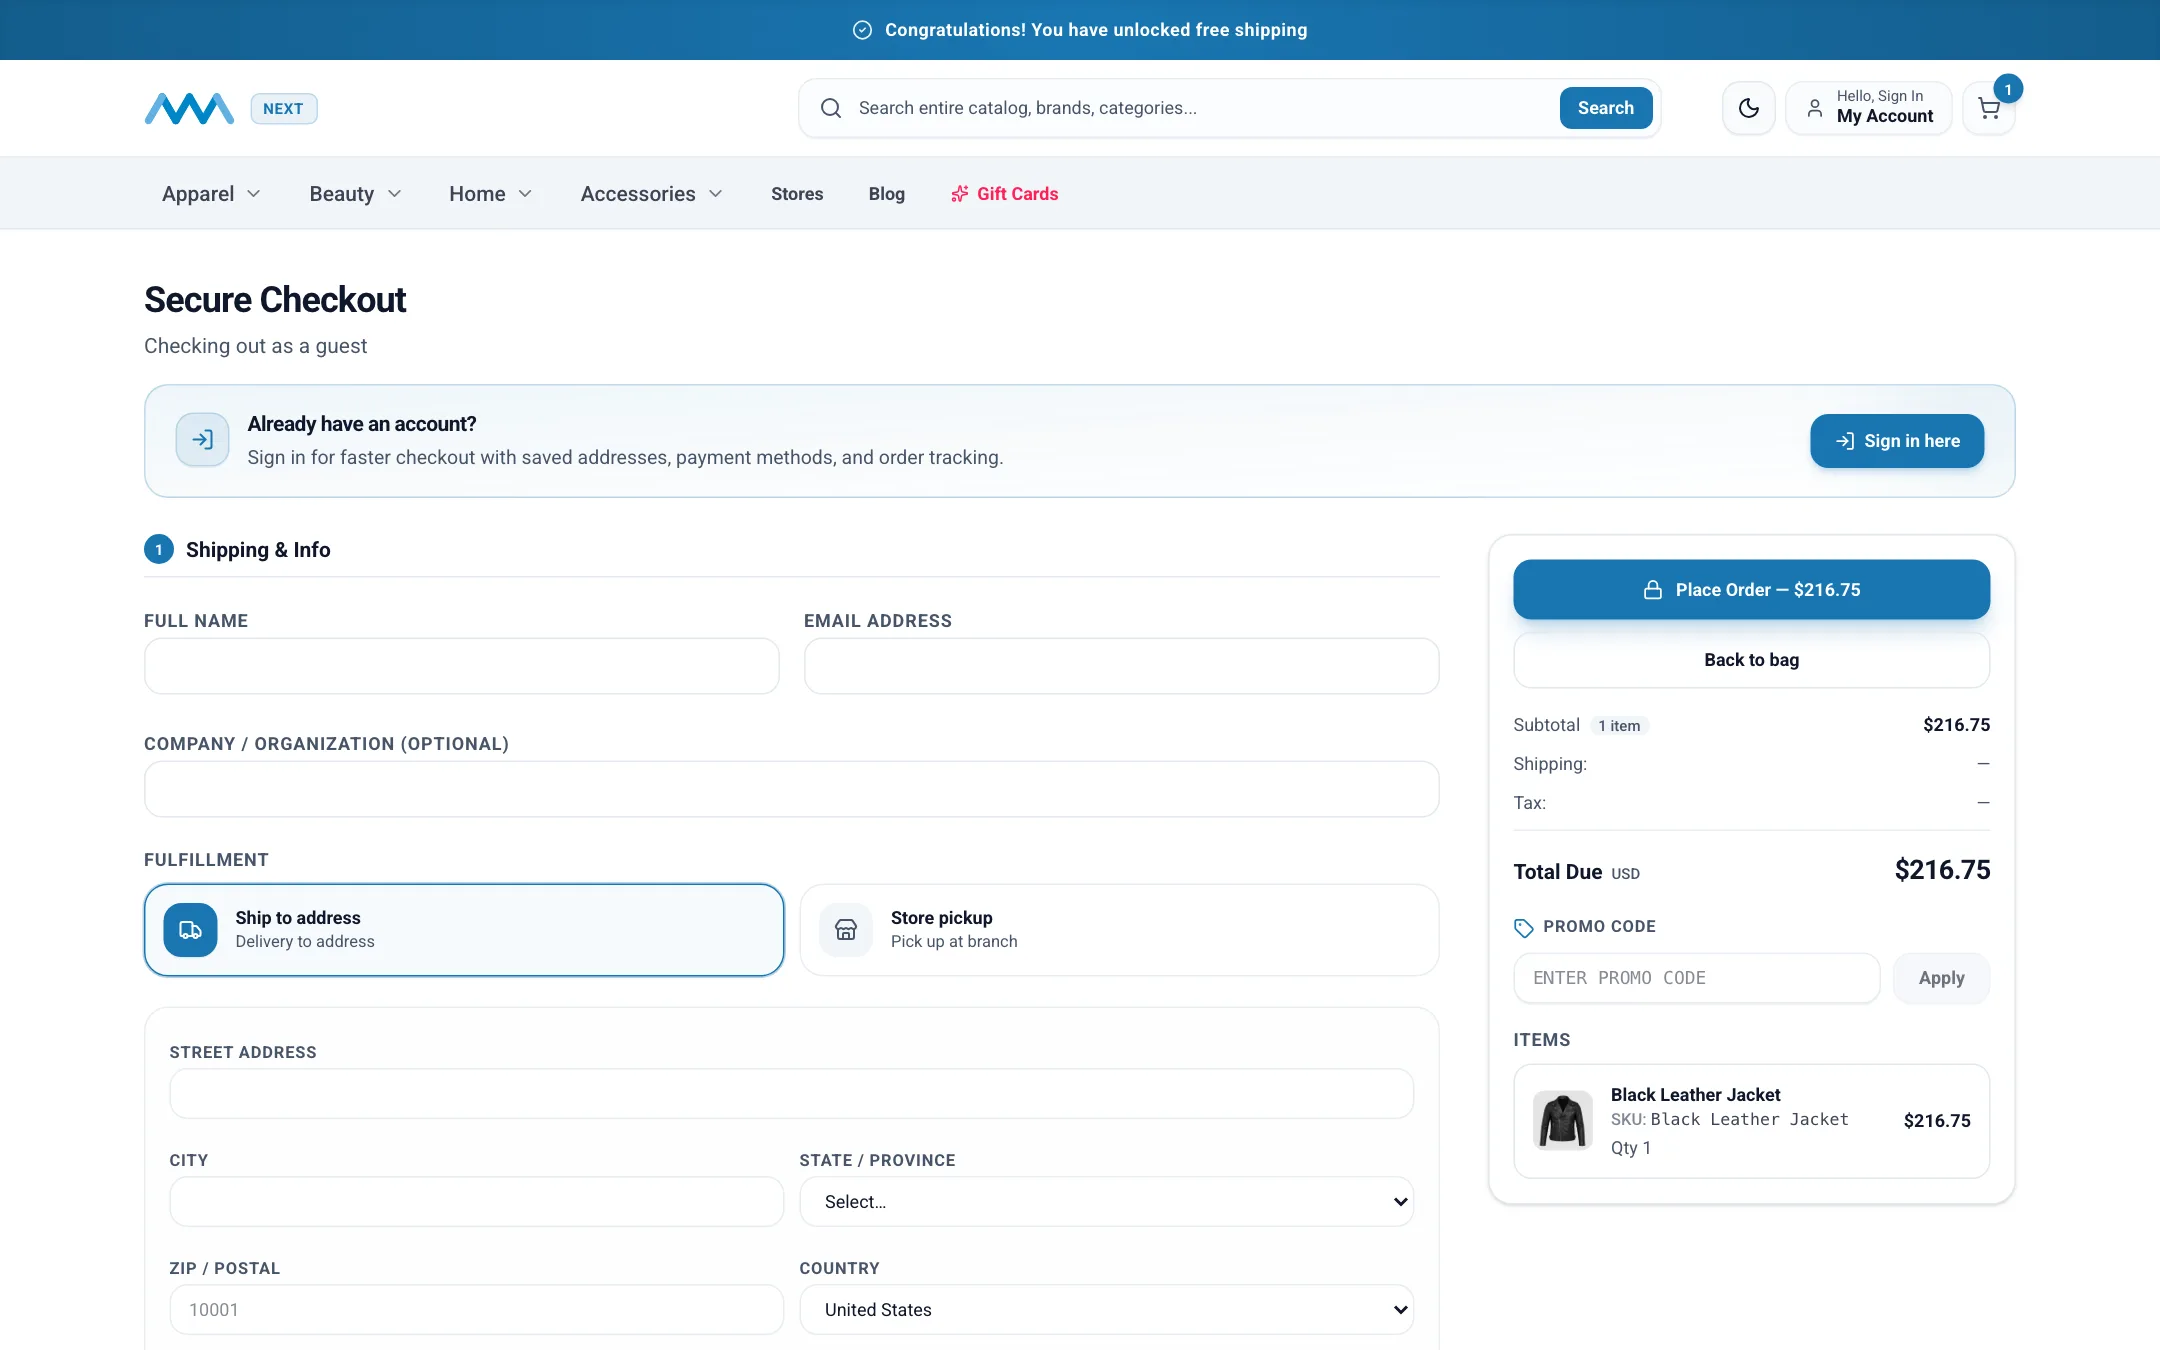Select Store pickup fulfillment option
Viewport: 2160px width, 1350px height.
[1119, 930]
